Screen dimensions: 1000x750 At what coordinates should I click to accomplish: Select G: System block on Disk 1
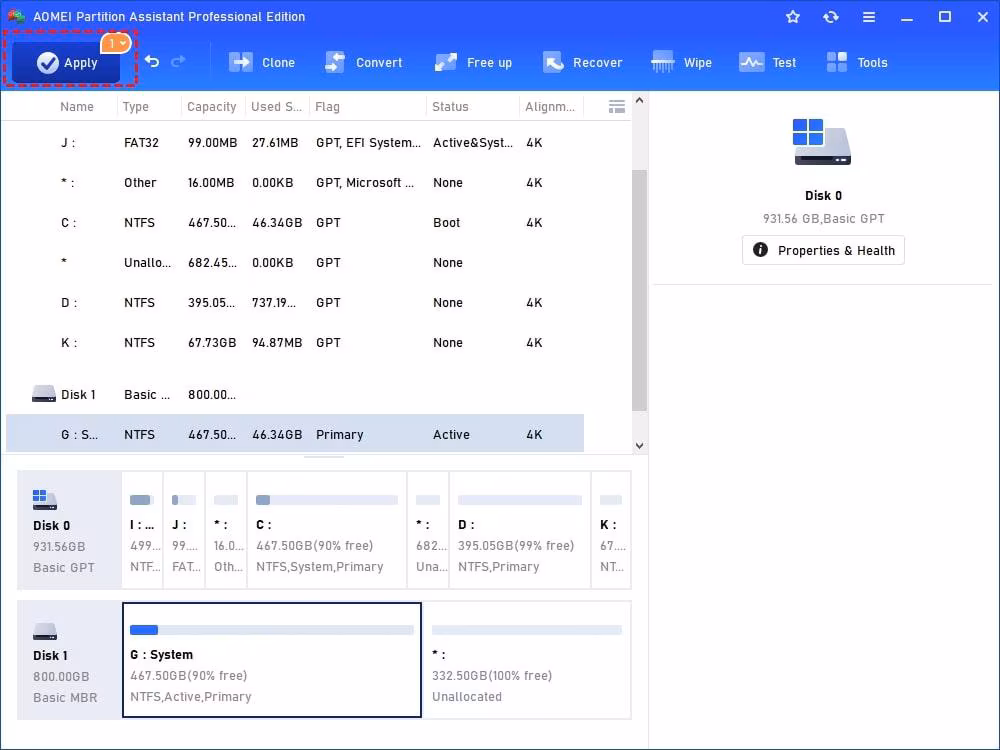point(272,660)
